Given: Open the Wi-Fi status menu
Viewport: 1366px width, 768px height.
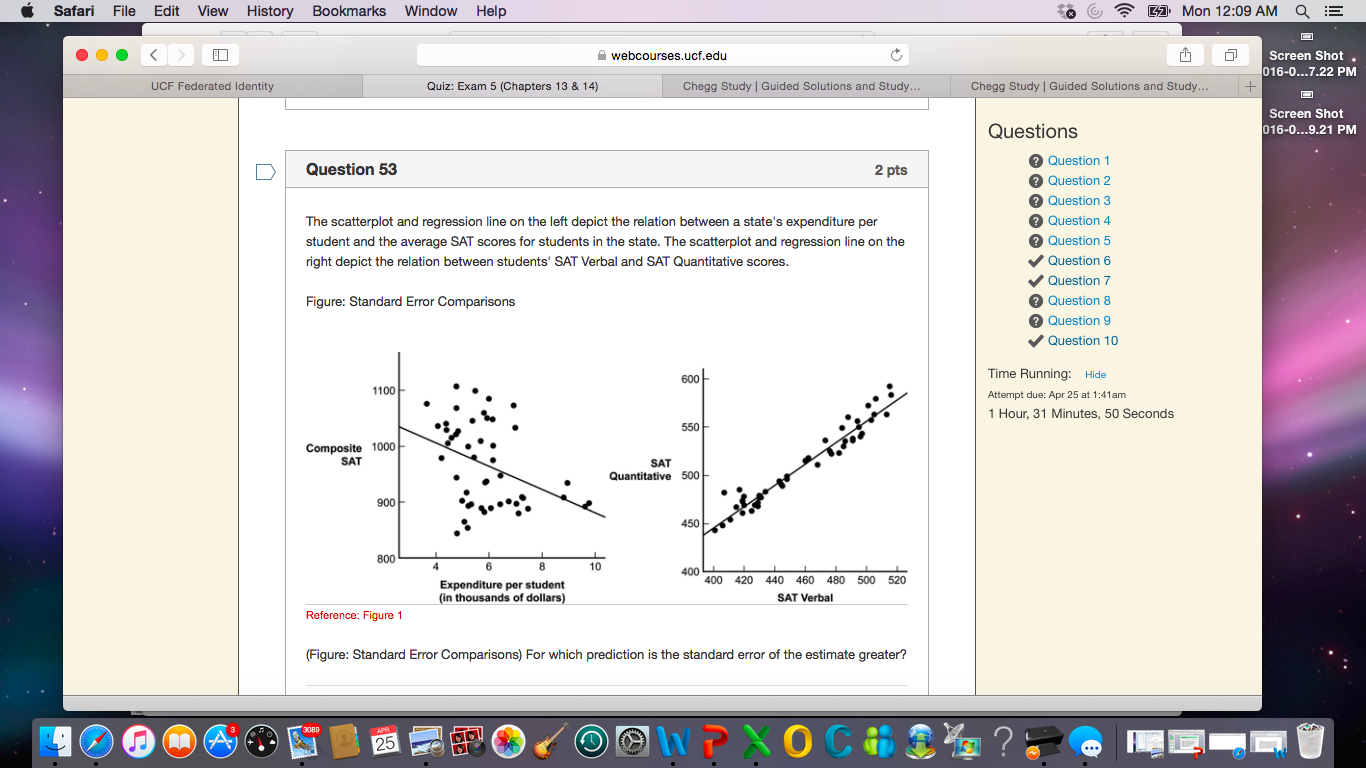Looking at the screenshot, I should pyautogui.click(x=1125, y=11).
